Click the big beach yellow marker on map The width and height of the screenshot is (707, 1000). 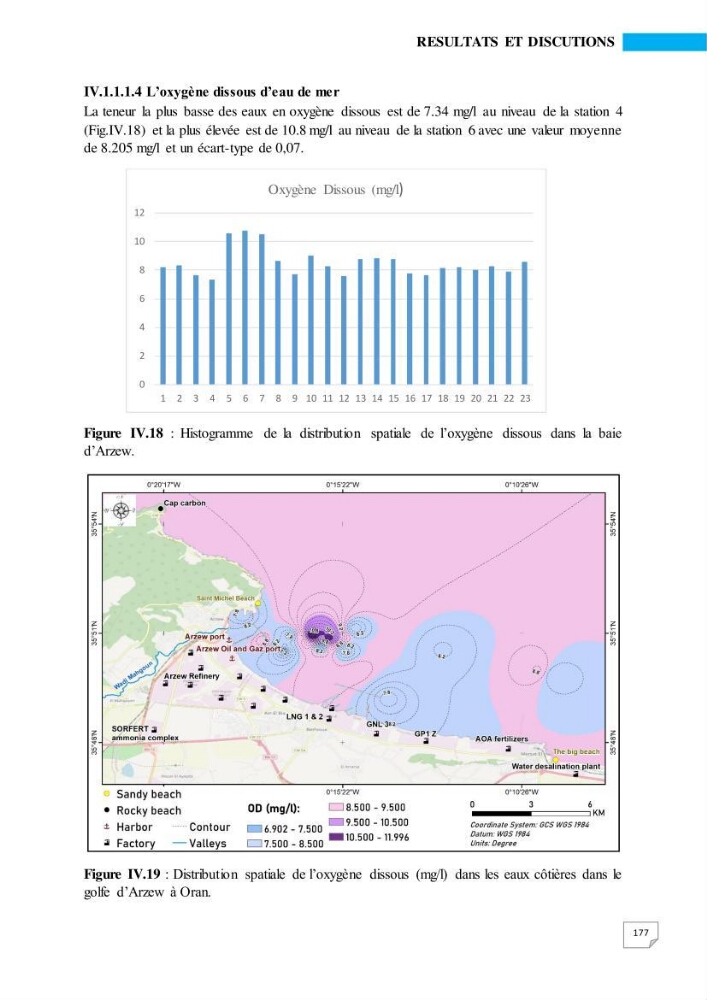(x=555, y=760)
